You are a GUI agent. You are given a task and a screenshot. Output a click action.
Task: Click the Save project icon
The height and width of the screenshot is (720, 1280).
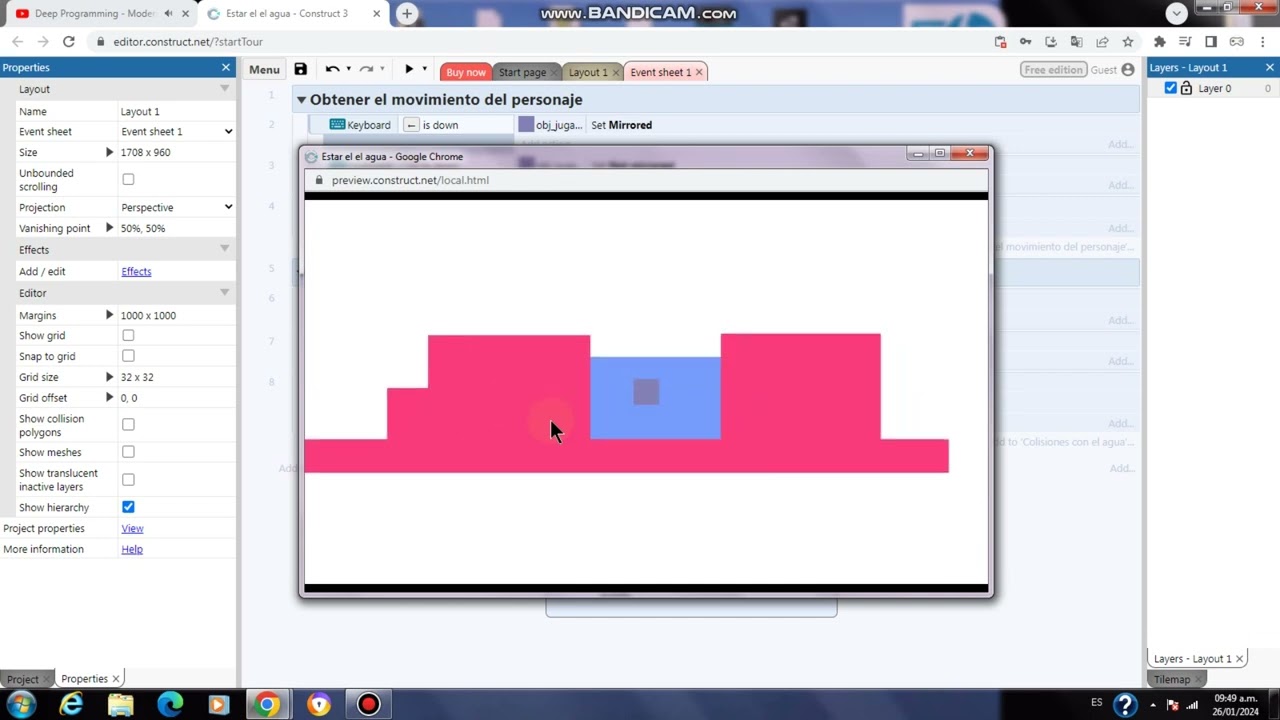[300, 69]
